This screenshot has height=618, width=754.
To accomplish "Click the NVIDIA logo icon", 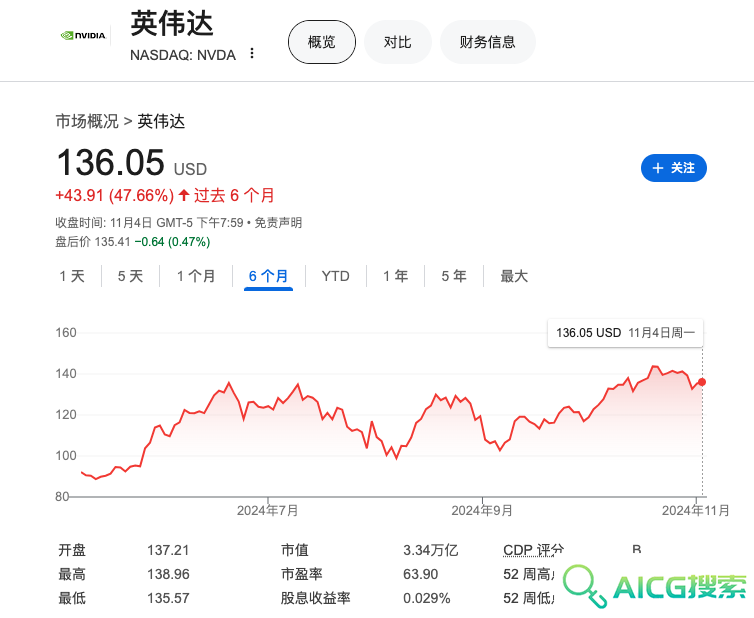I will pyautogui.click(x=83, y=35).
